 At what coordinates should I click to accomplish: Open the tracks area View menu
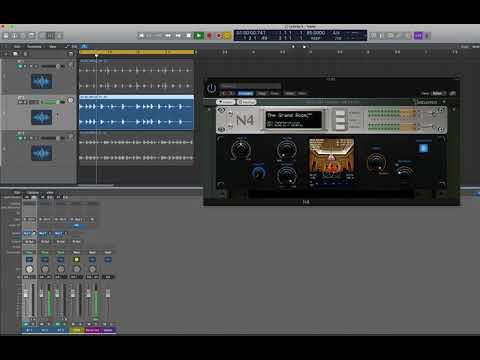[x=53, y=46]
